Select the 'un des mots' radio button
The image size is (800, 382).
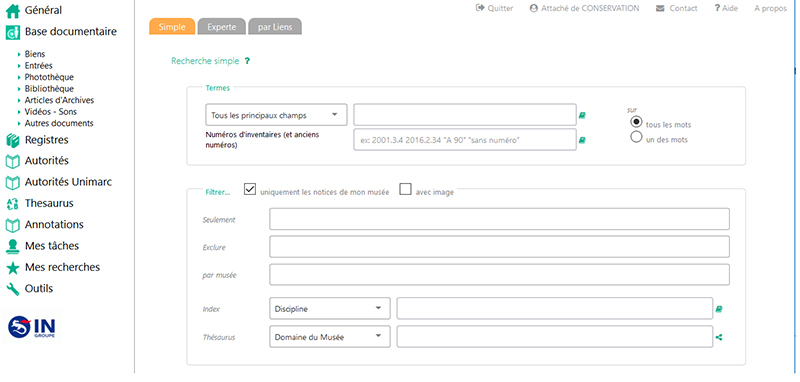(x=636, y=137)
